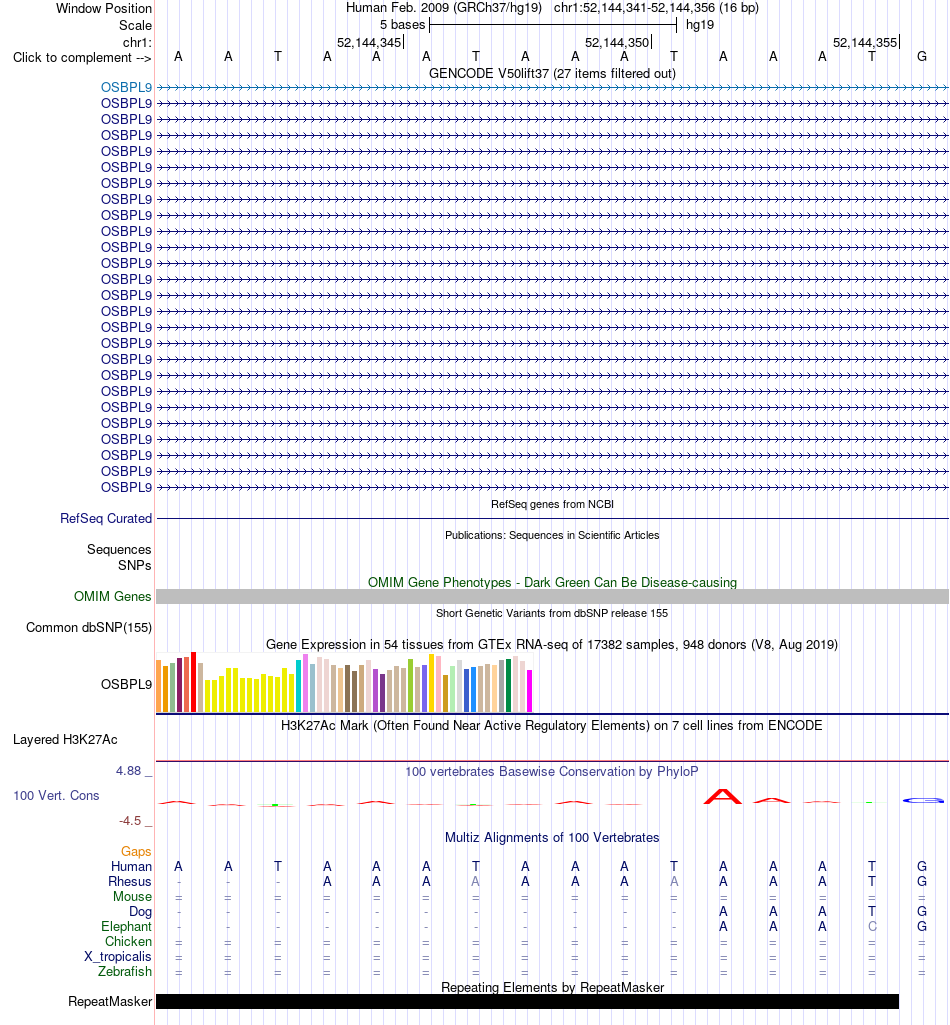
Task: Click the Common dbSNP(155) track label
Action: tap(89, 628)
